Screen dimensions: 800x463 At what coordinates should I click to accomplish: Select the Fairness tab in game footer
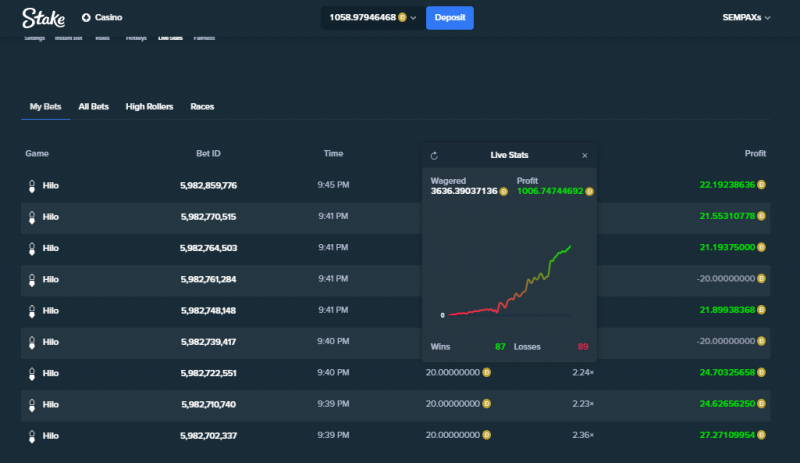(x=204, y=38)
